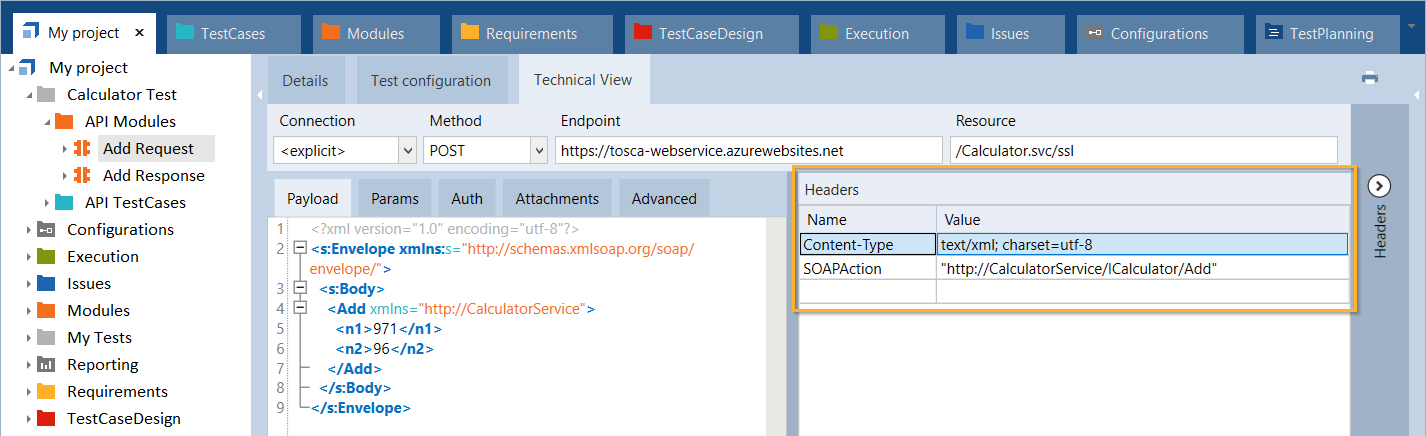Viewport: 1426px width, 436px height.
Task: Click the Add Request module icon
Action: [x=82, y=149]
